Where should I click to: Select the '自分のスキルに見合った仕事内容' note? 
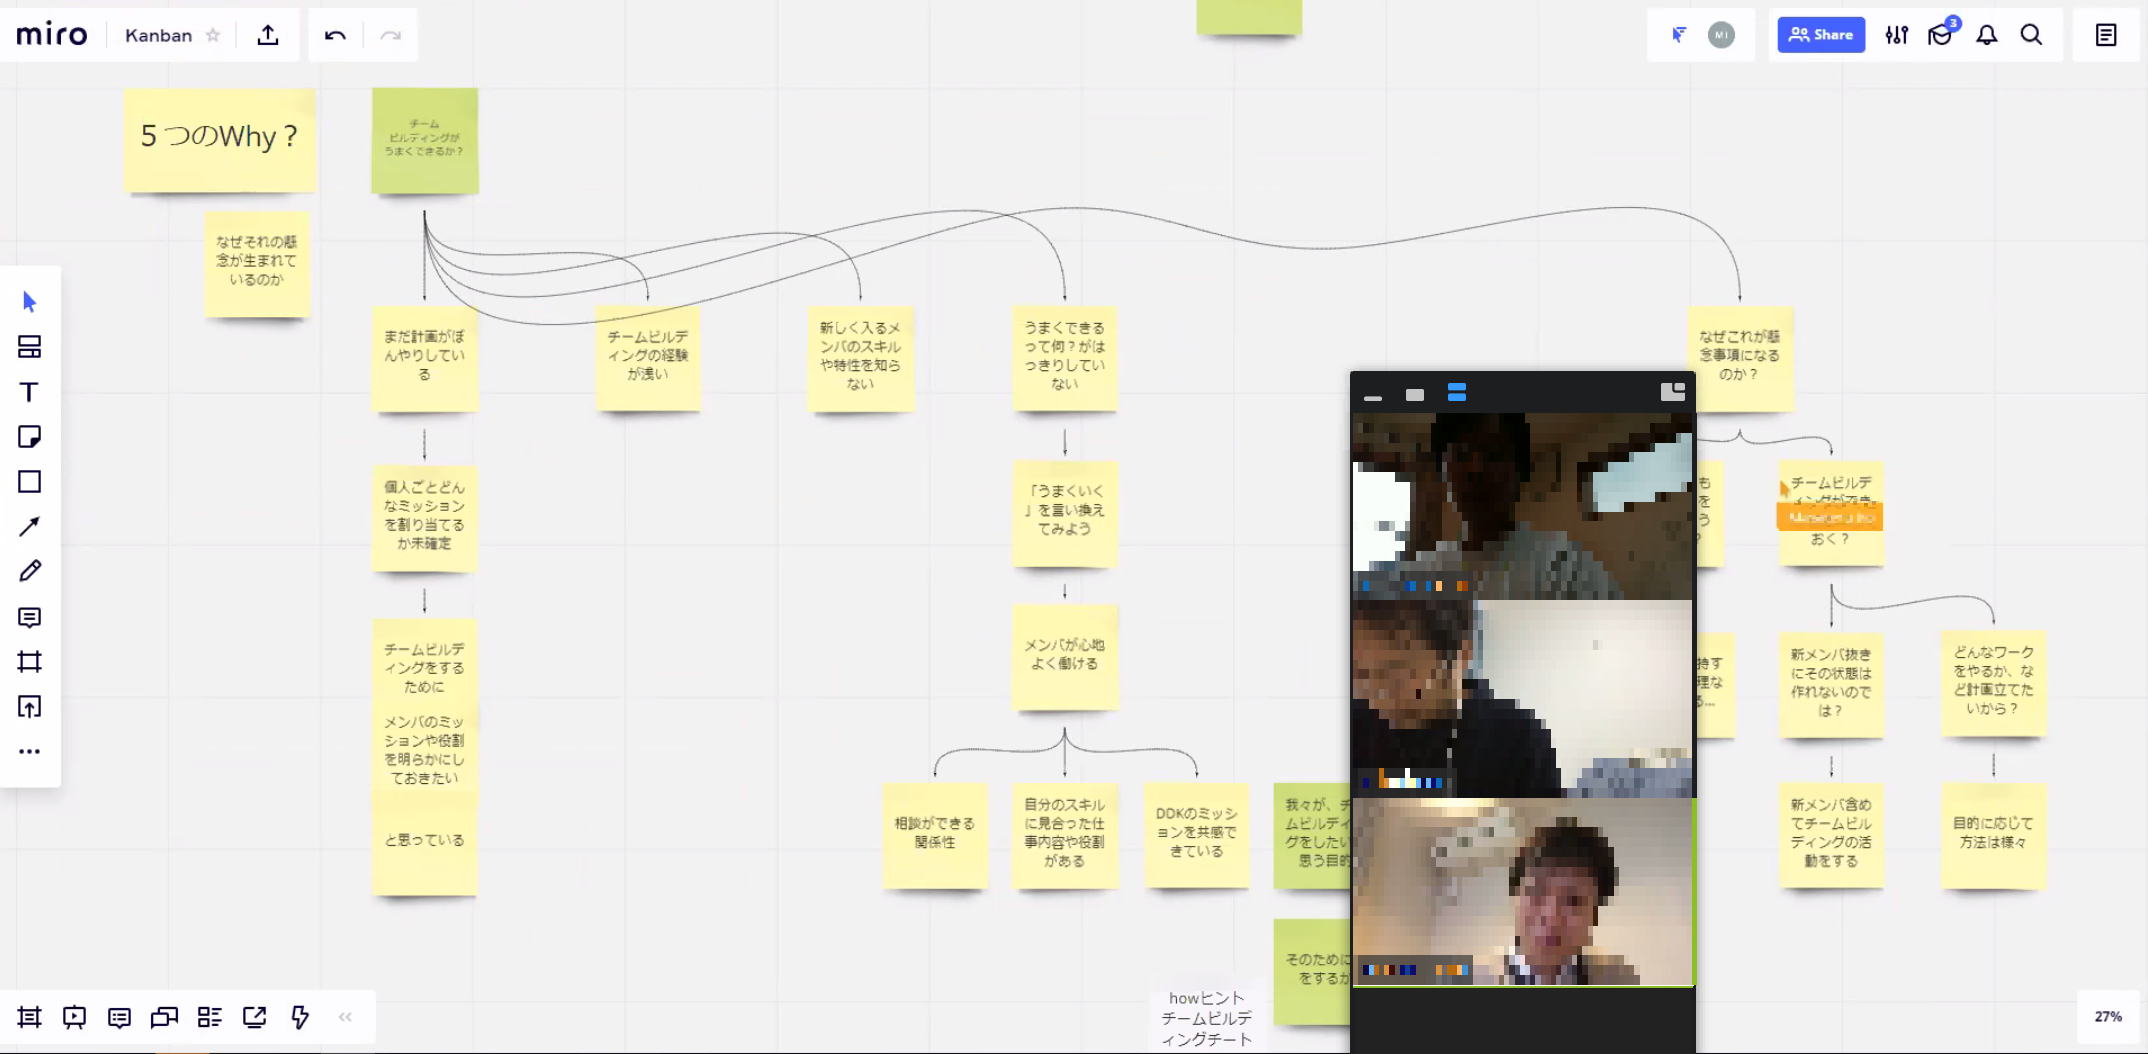pos(1065,835)
